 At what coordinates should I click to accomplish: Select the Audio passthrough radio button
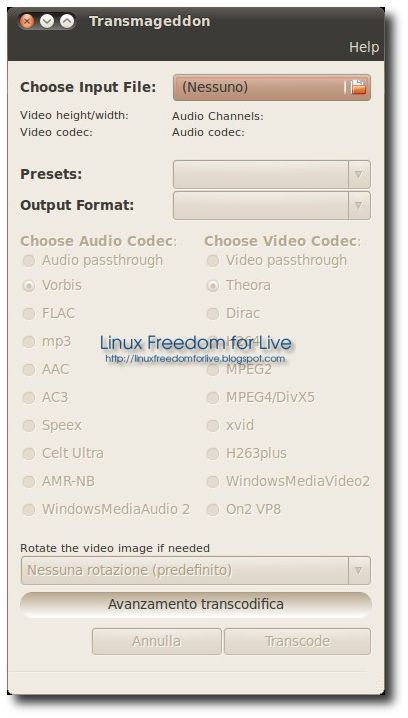pyautogui.click(x=29, y=261)
